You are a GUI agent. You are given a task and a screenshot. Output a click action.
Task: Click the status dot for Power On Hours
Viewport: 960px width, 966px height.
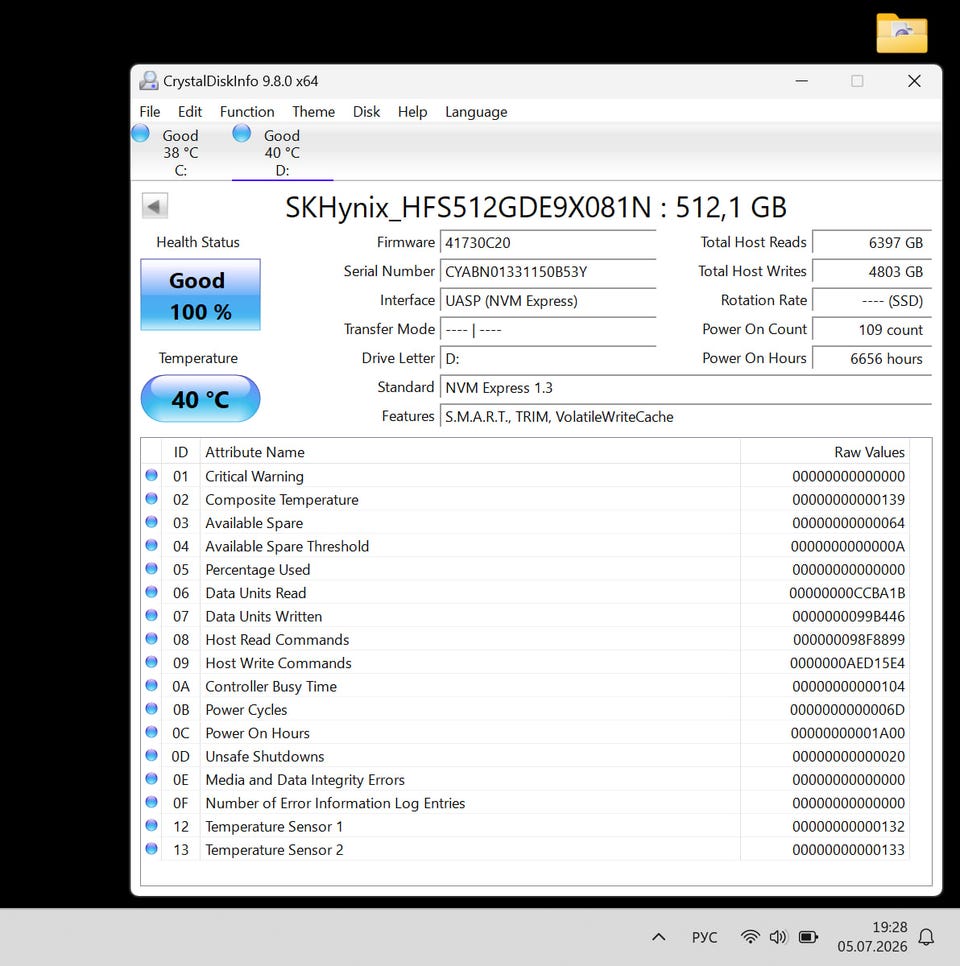pyautogui.click(x=152, y=732)
